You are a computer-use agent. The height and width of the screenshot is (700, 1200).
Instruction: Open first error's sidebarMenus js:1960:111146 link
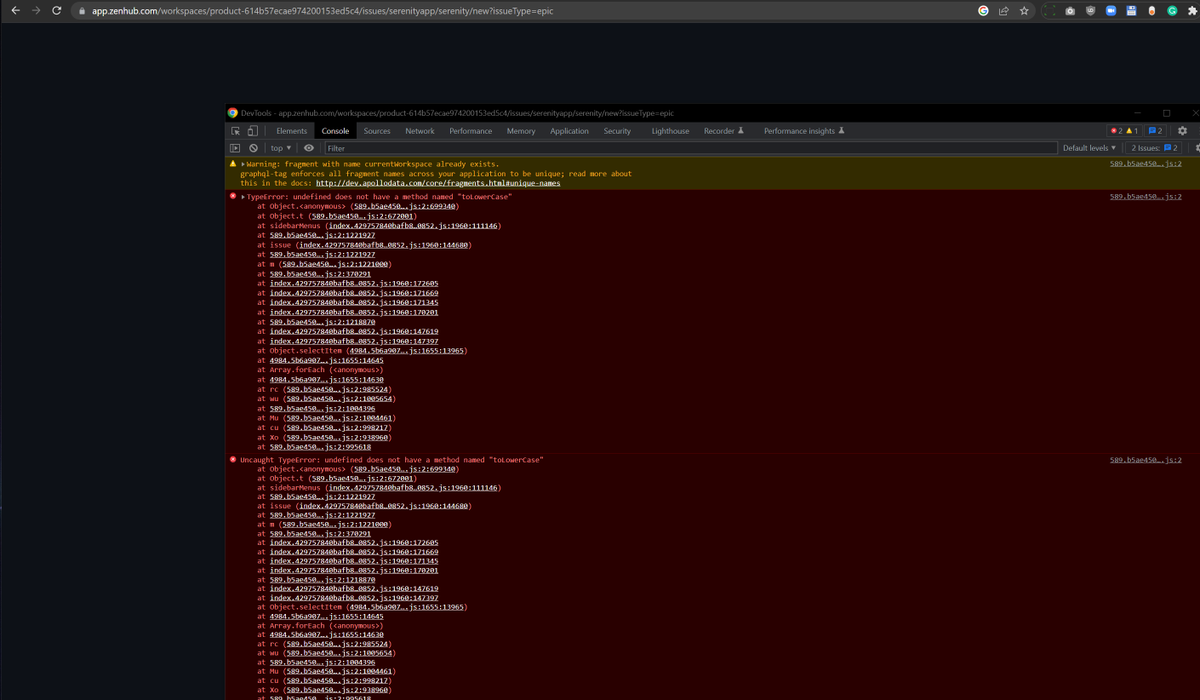tap(413, 226)
